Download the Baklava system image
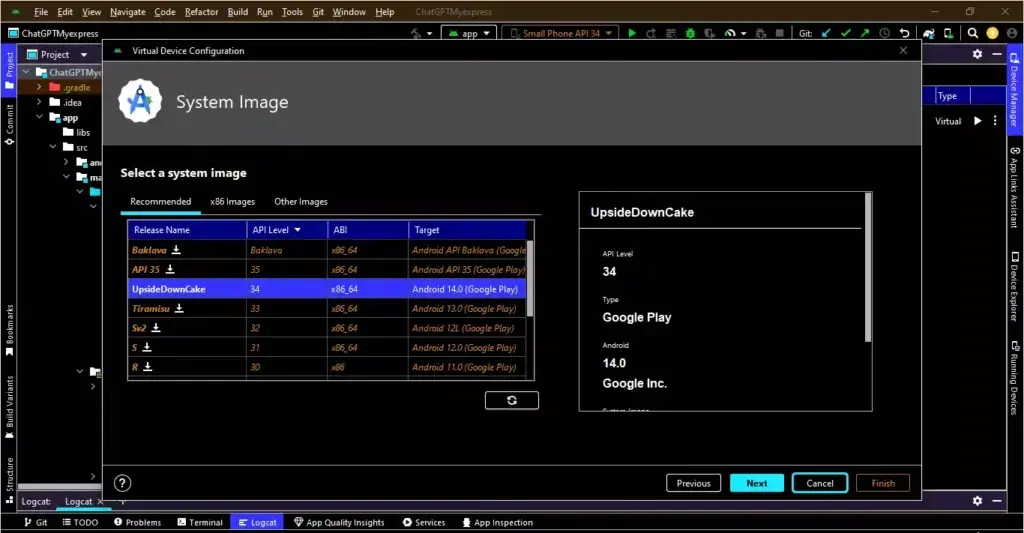 [x=176, y=250]
